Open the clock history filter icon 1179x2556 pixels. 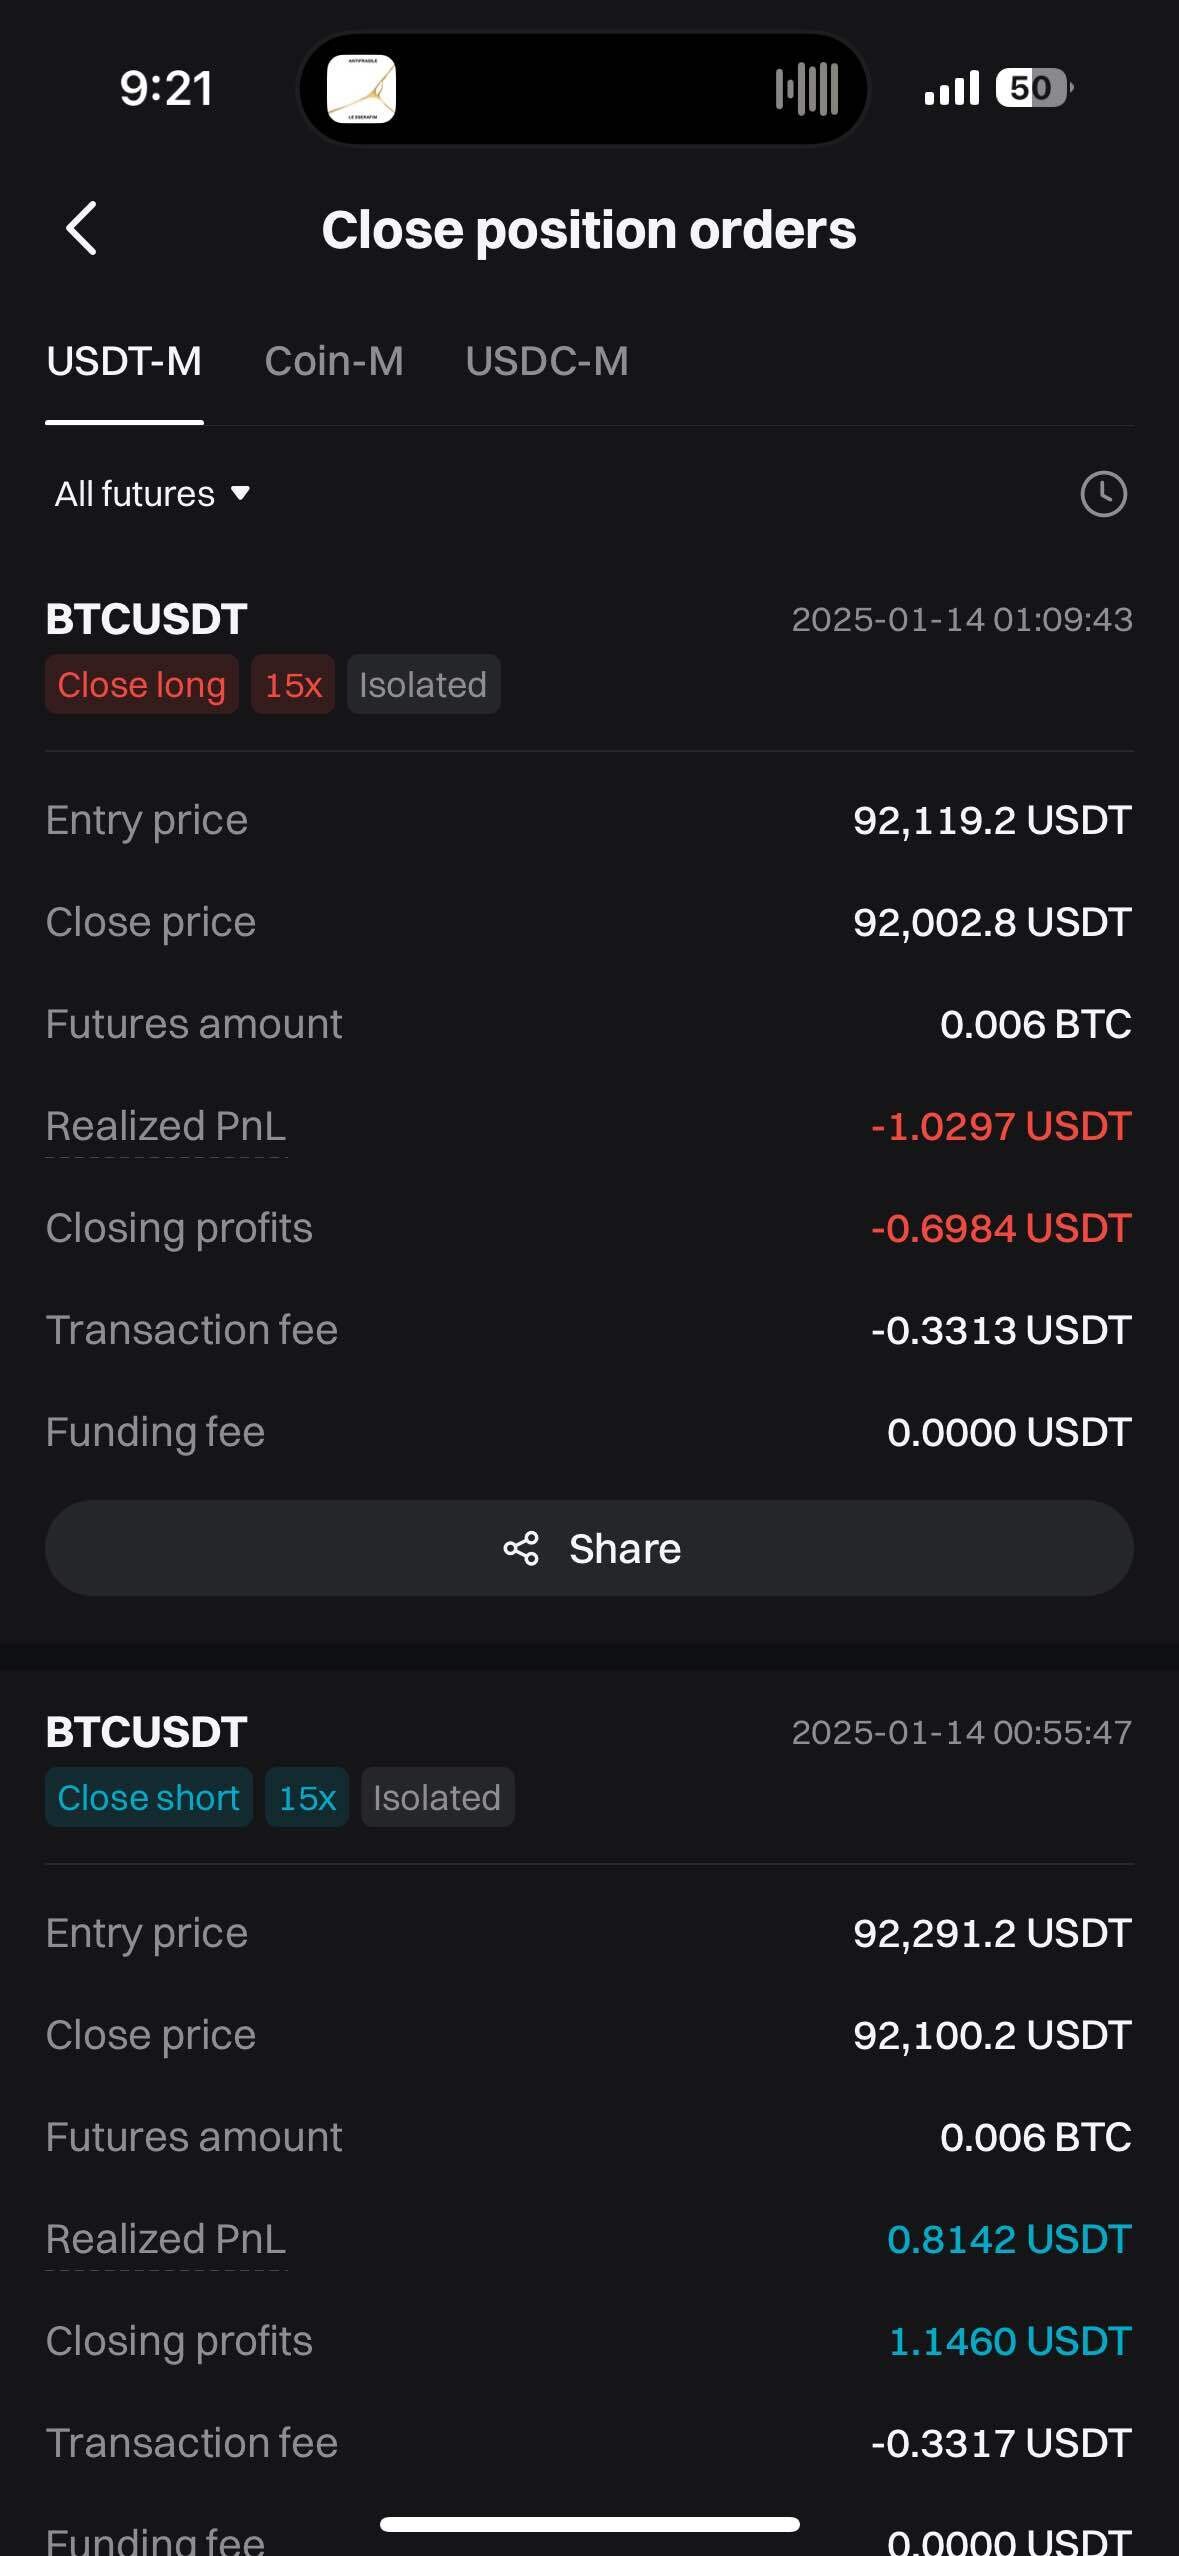point(1103,494)
